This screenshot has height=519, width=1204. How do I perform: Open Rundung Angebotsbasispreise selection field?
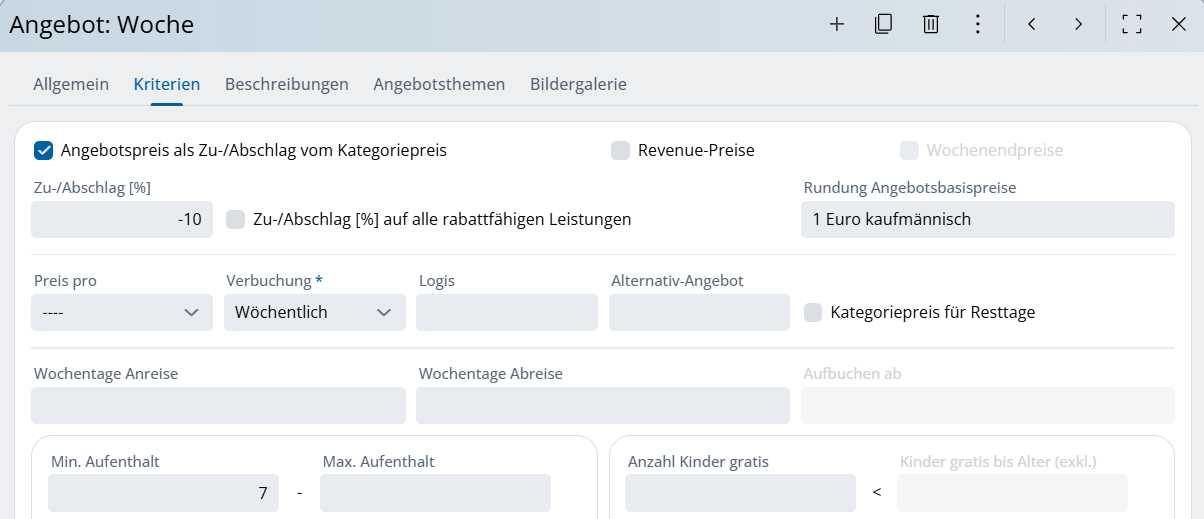tap(988, 219)
